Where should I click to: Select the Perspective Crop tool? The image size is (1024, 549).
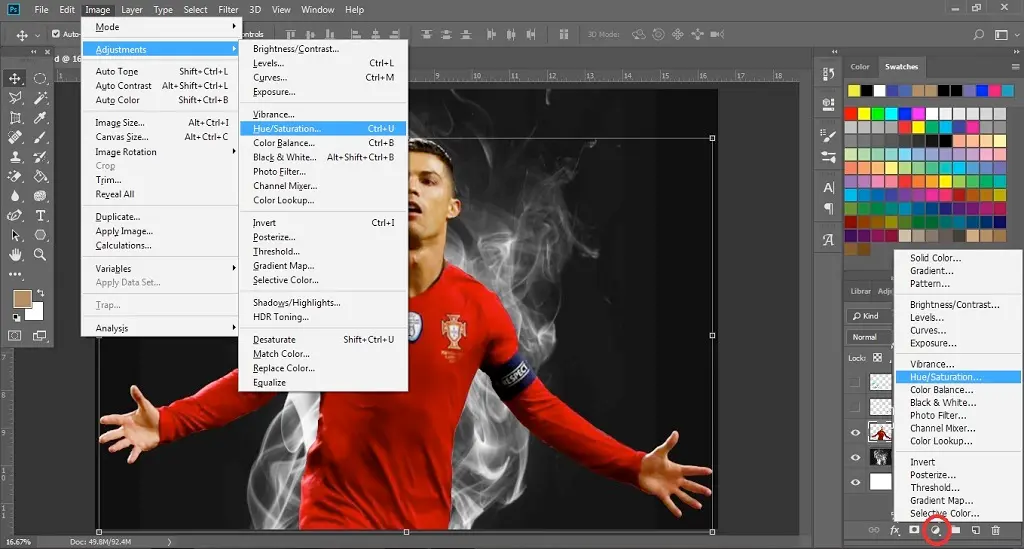click(14, 118)
